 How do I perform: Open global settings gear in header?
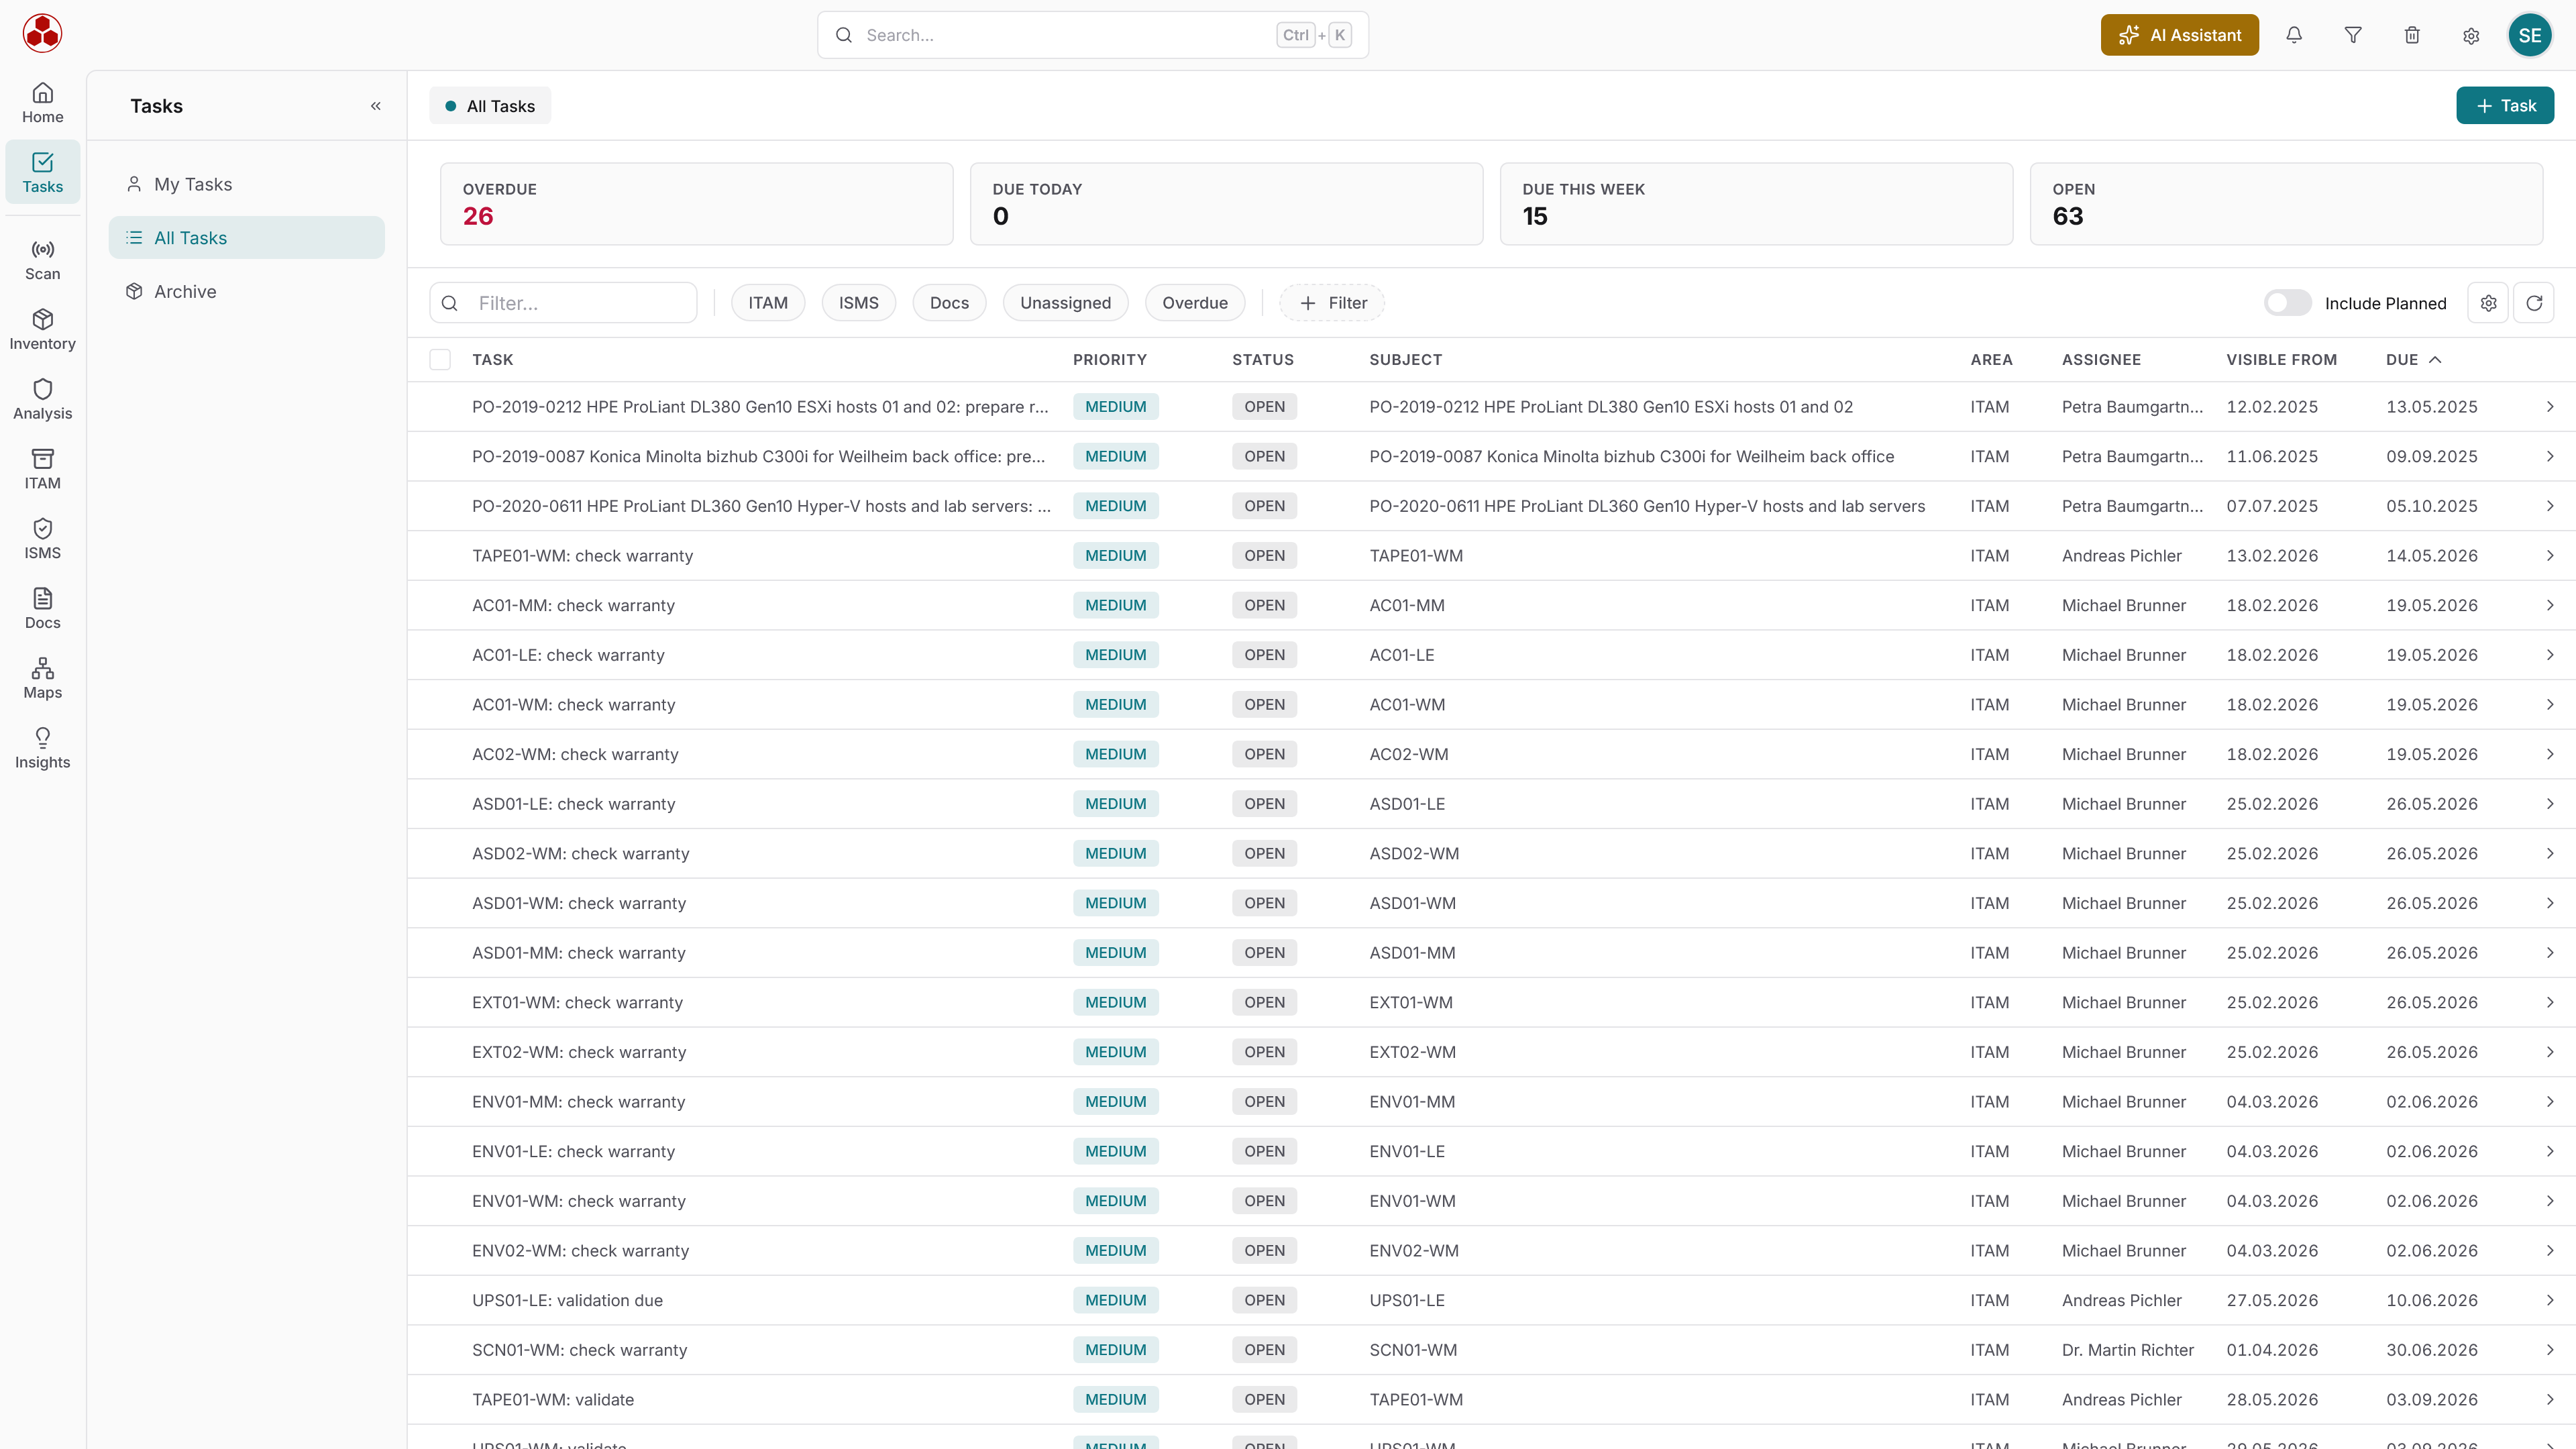pyautogui.click(x=2471, y=35)
